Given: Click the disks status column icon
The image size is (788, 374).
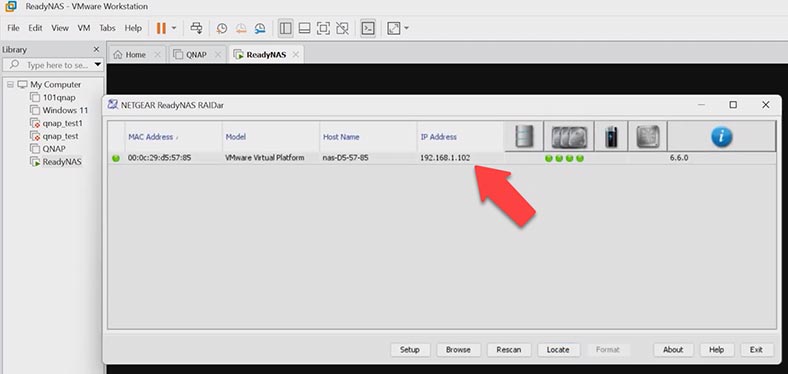Looking at the screenshot, I should [569, 136].
